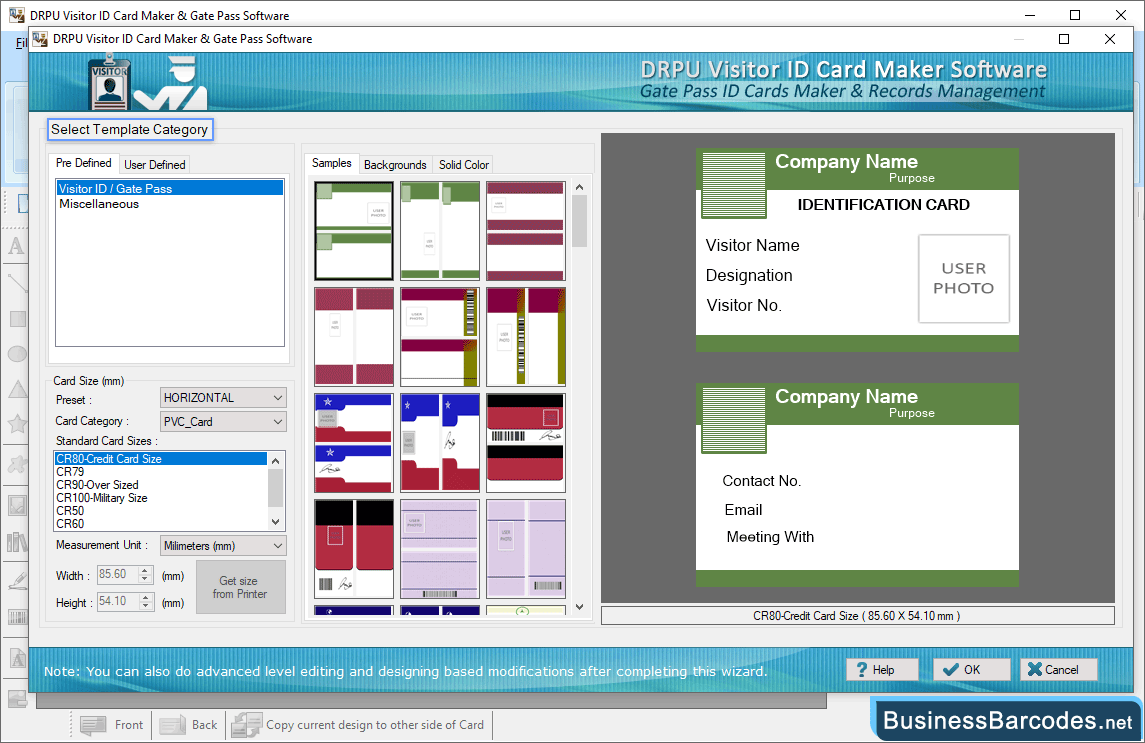1145x743 pixels.
Task: Click the Height value field
Action: coord(118,601)
